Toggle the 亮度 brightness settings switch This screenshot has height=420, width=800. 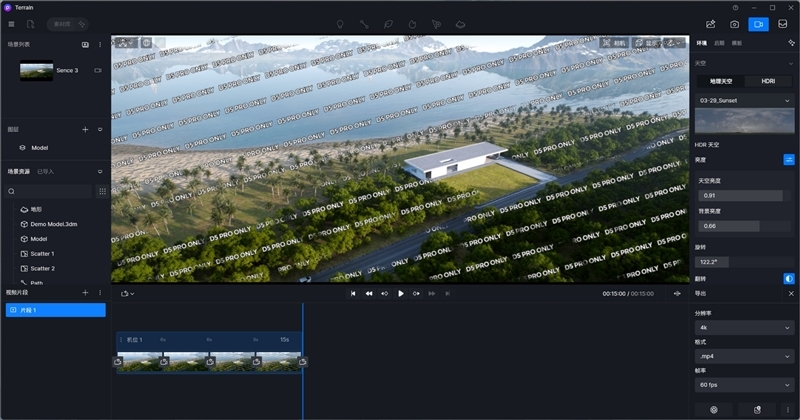coord(789,160)
